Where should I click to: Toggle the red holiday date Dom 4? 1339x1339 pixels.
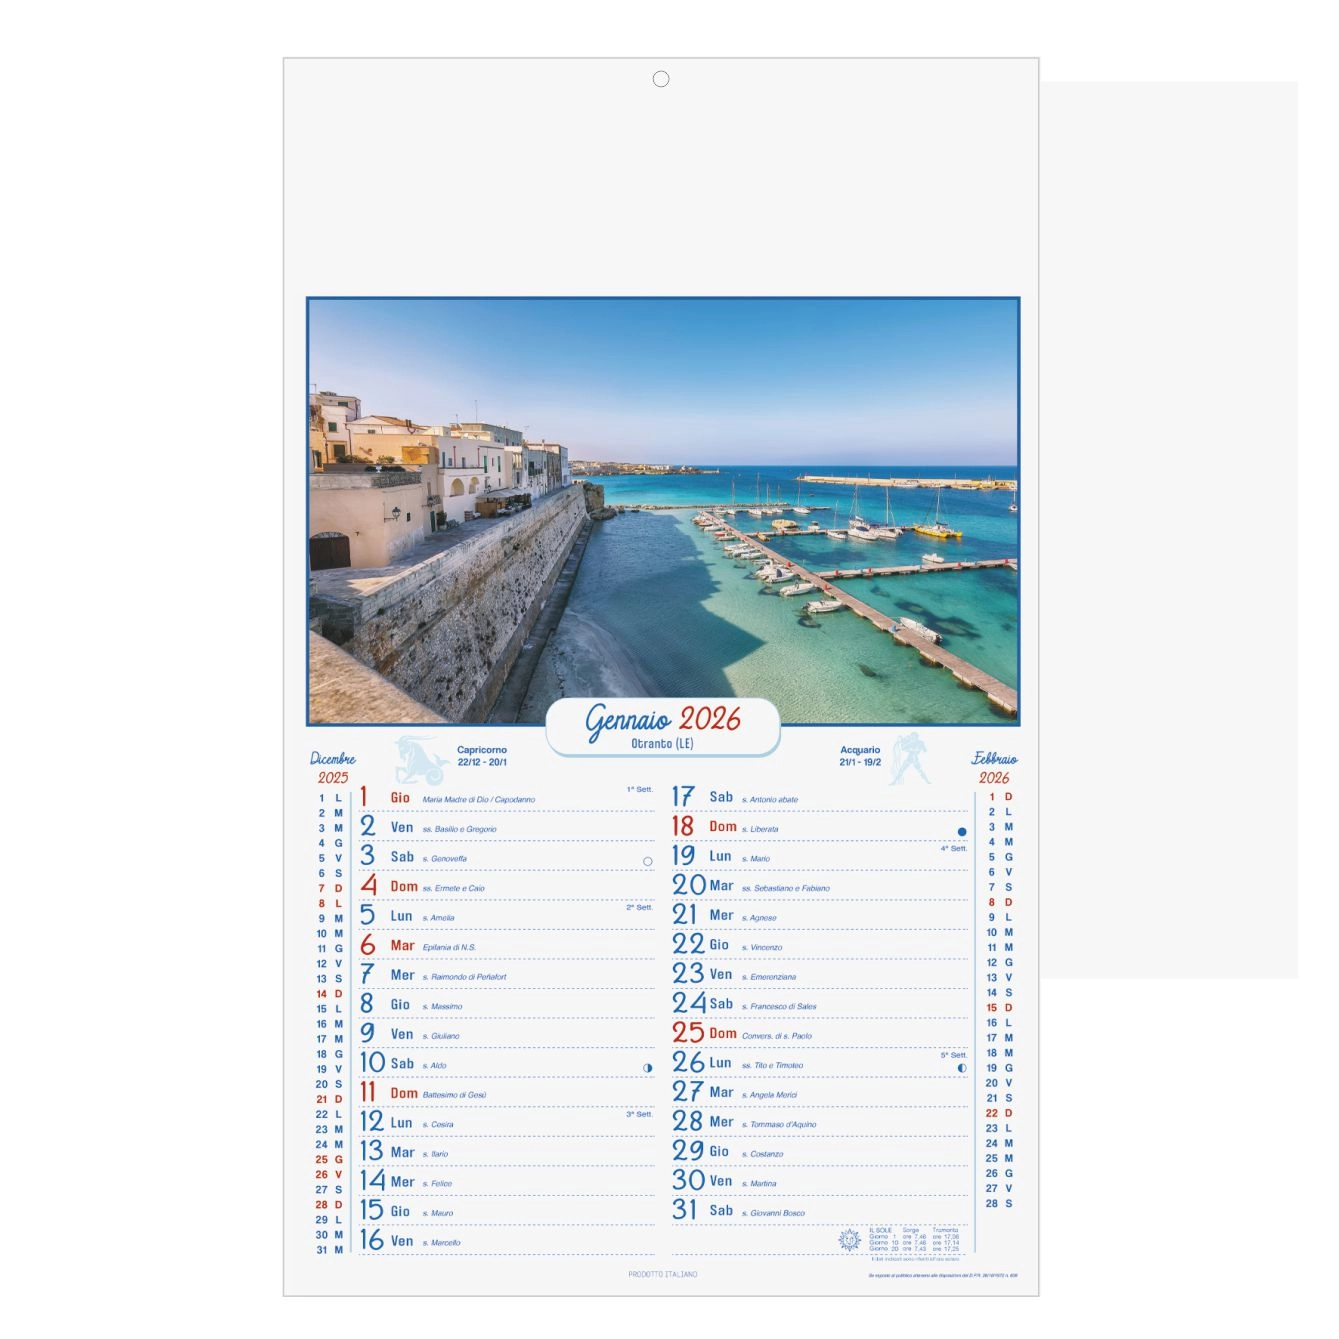pyautogui.click(x=394, y=886)
